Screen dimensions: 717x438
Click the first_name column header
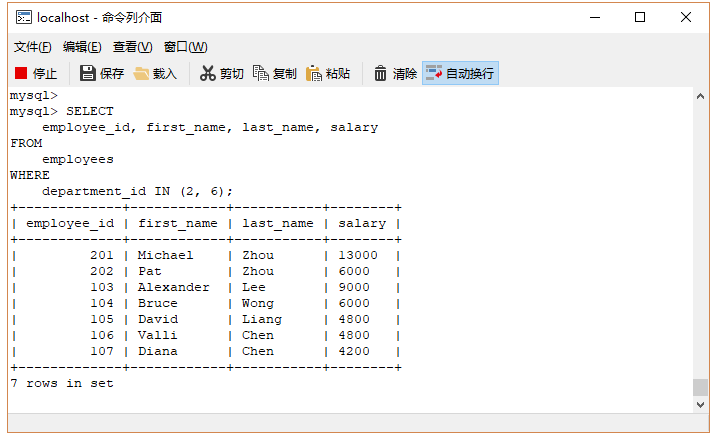click(x=178, y=224)
